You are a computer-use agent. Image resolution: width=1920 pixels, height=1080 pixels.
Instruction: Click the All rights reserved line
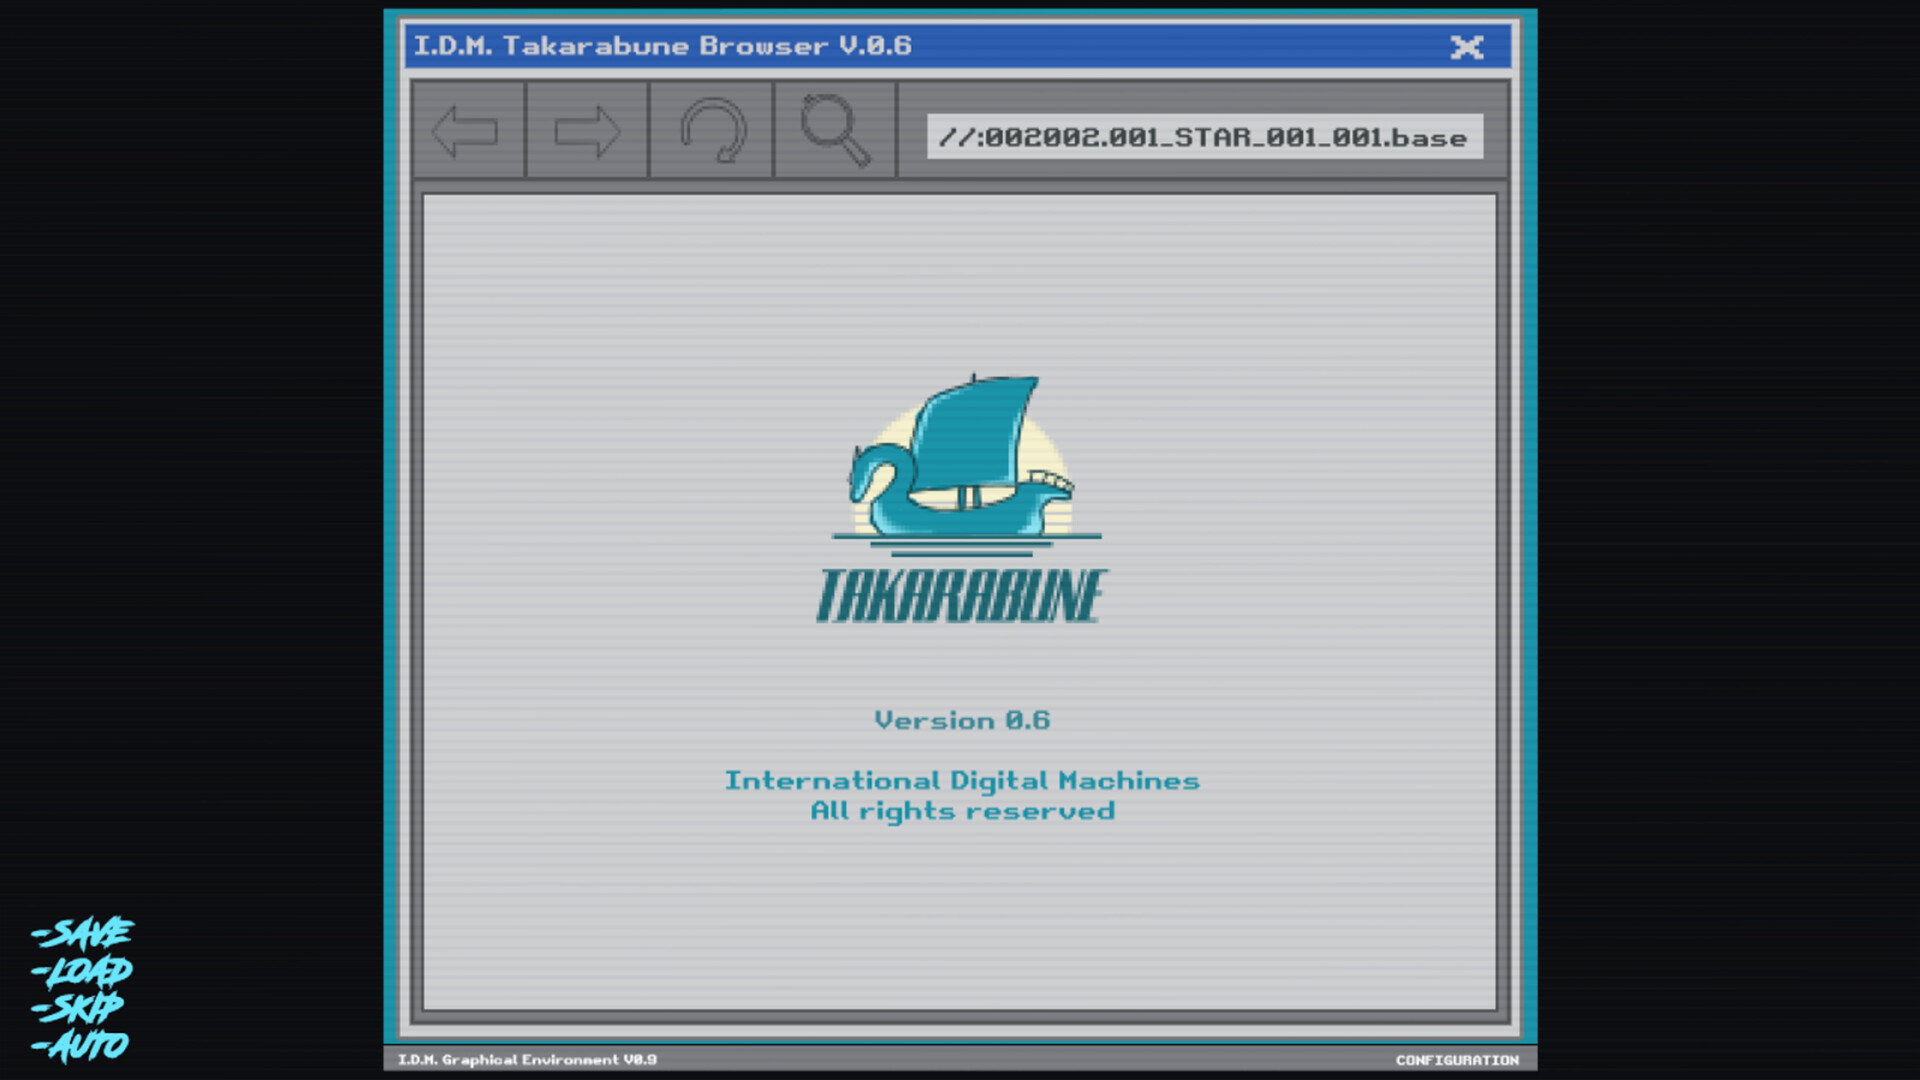coord(962,811)
